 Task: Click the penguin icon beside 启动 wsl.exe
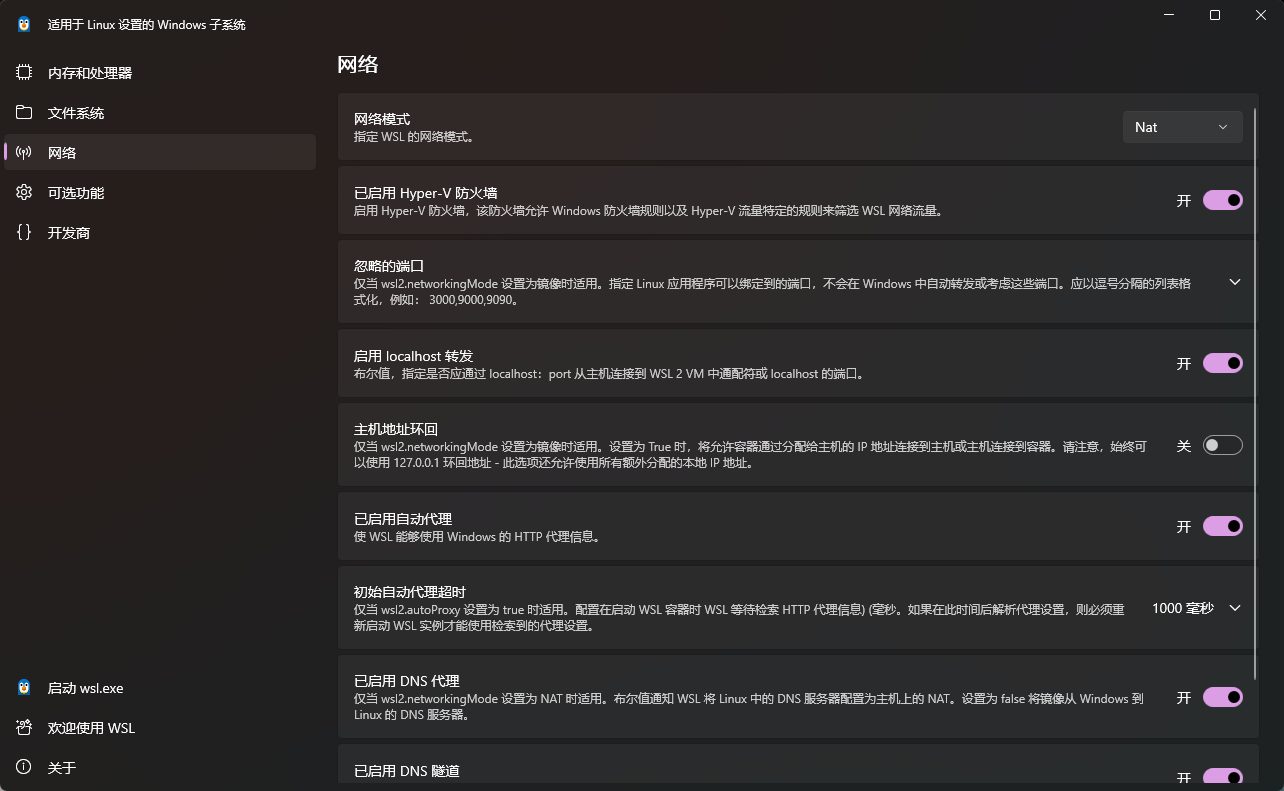pos(24,688)
